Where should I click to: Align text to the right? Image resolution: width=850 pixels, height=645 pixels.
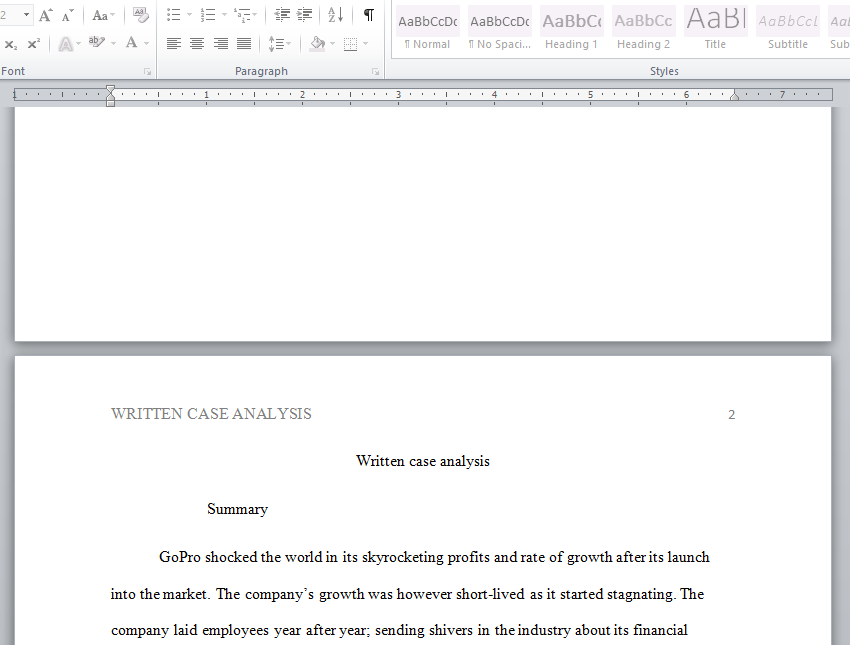221,43
